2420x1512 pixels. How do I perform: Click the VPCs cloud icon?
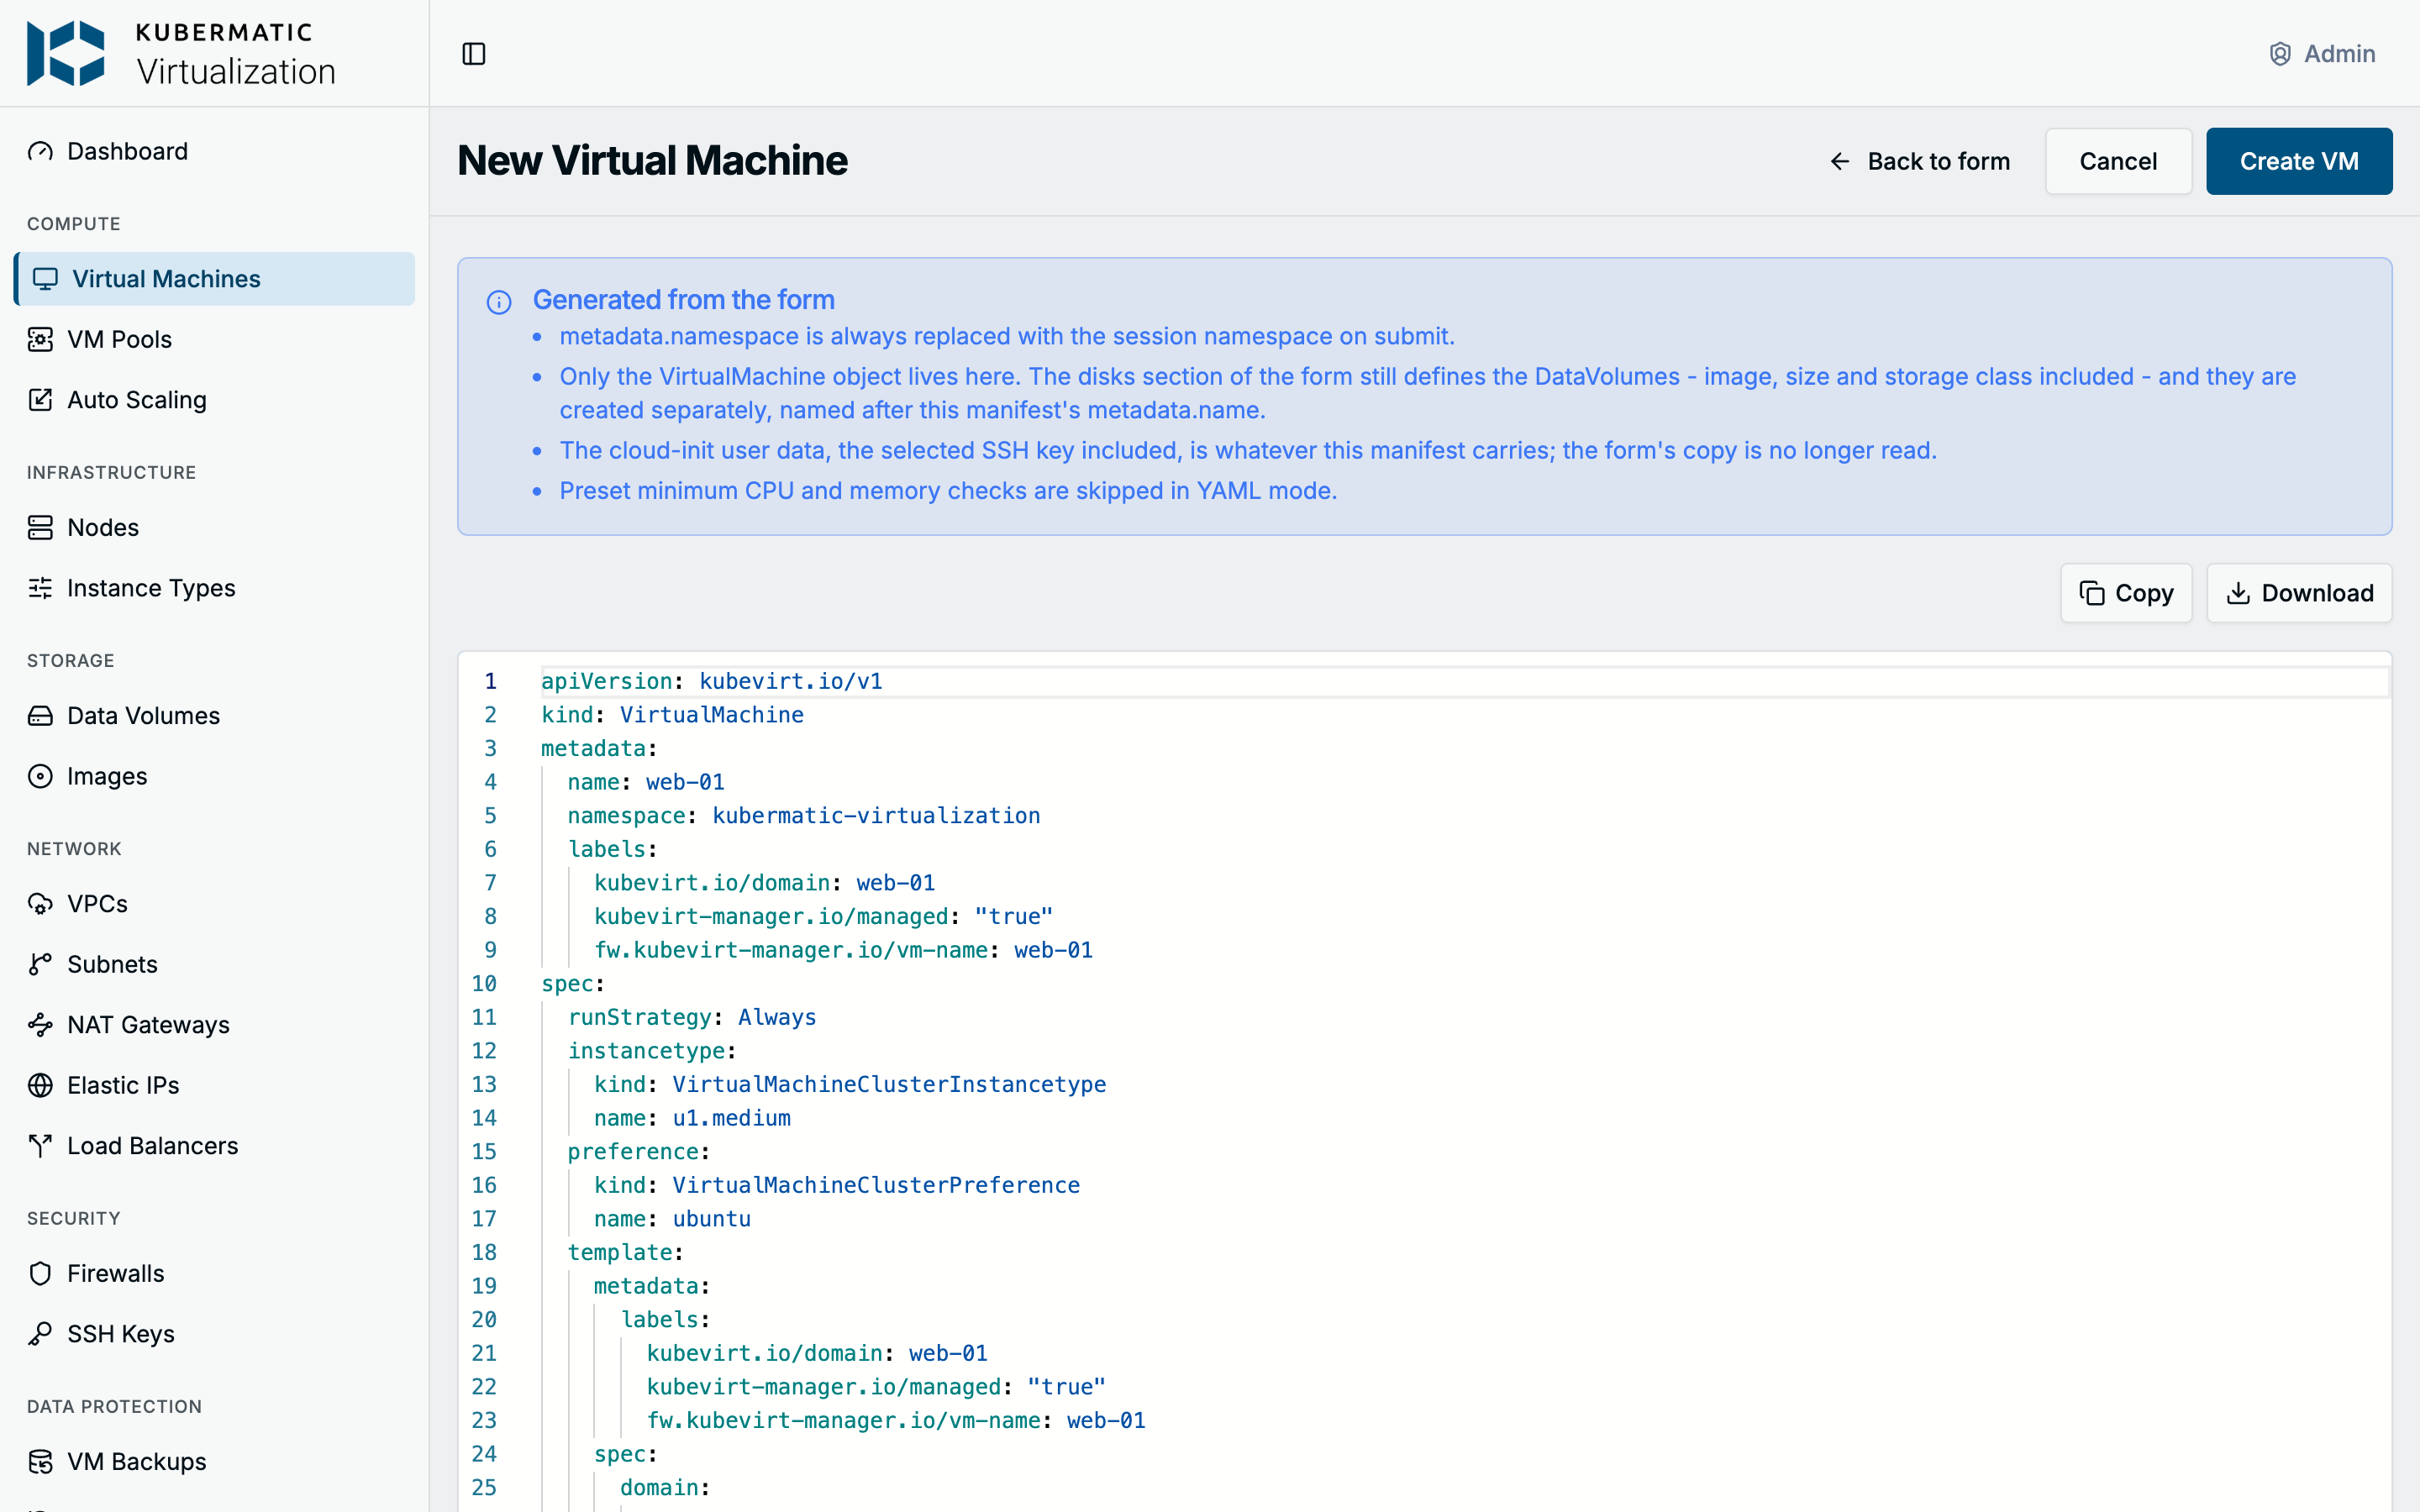tap(40, 904)
